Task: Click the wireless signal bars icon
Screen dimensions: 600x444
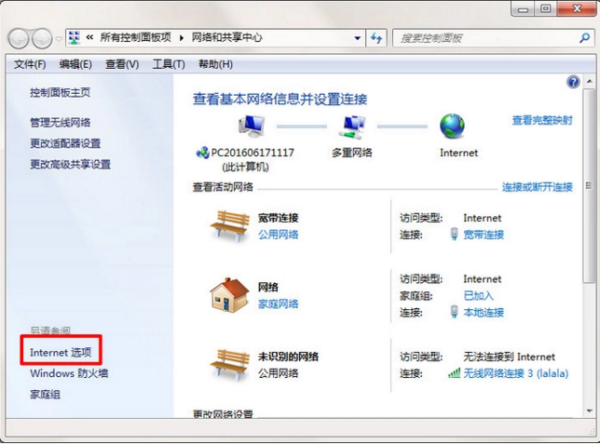Action: coord(454,373)
